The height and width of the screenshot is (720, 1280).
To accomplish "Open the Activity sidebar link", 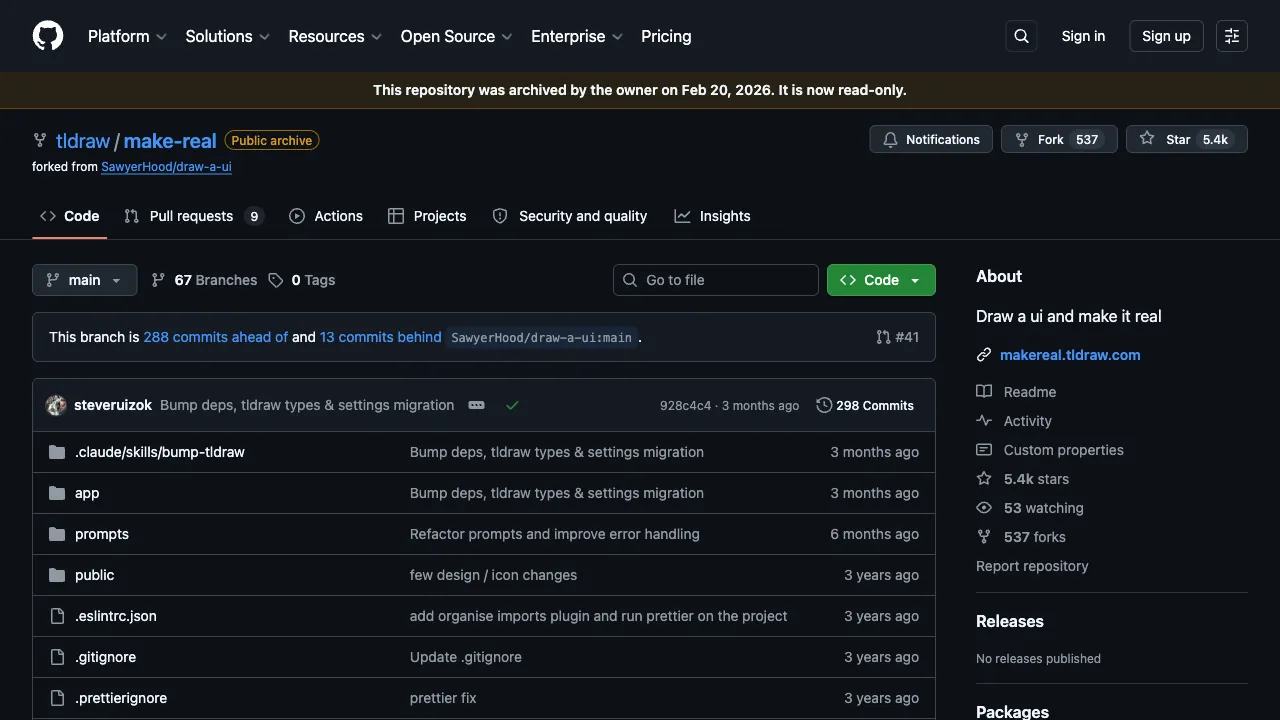I will [x=1014, y=421].
